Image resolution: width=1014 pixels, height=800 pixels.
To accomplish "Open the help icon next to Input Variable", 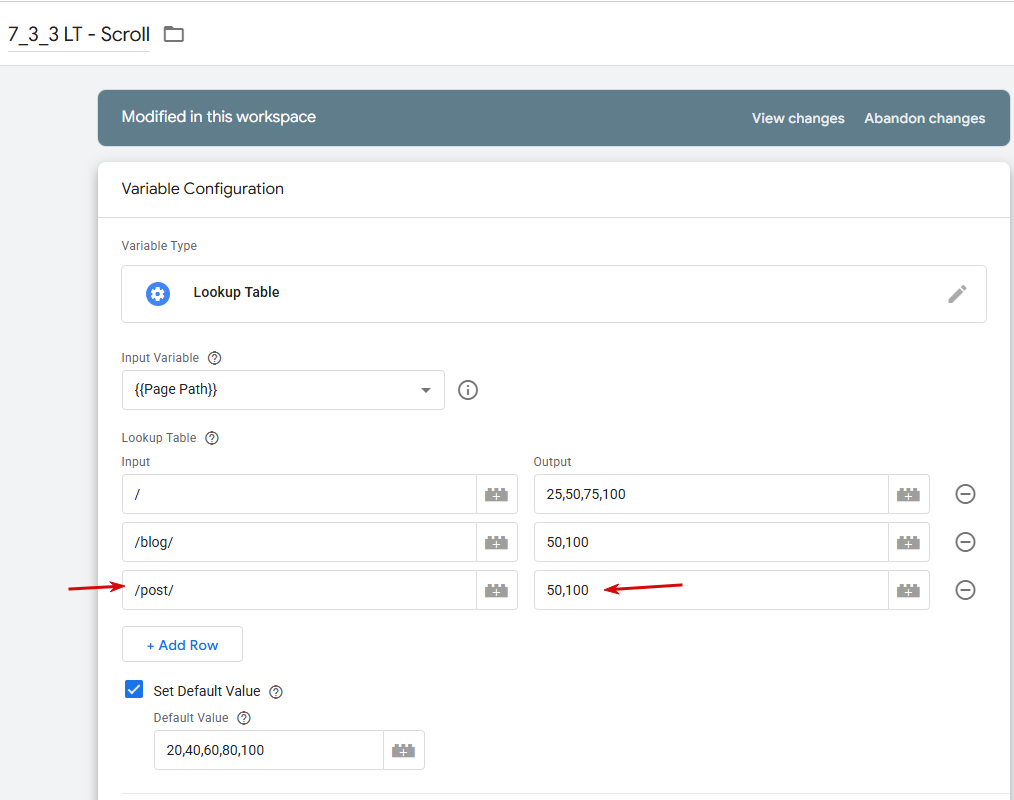I will 214,358.
